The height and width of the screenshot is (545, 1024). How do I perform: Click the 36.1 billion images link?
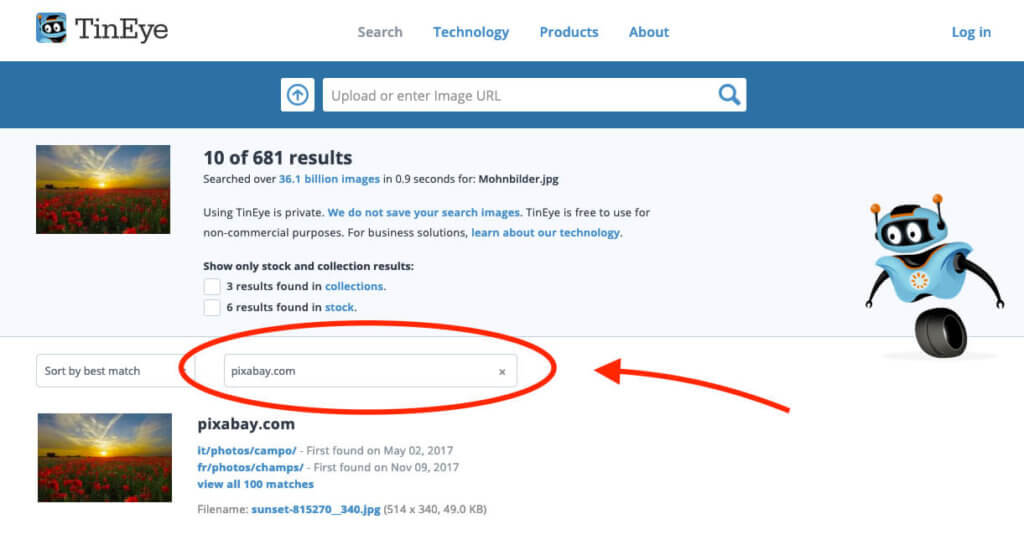tap(329, 179)
